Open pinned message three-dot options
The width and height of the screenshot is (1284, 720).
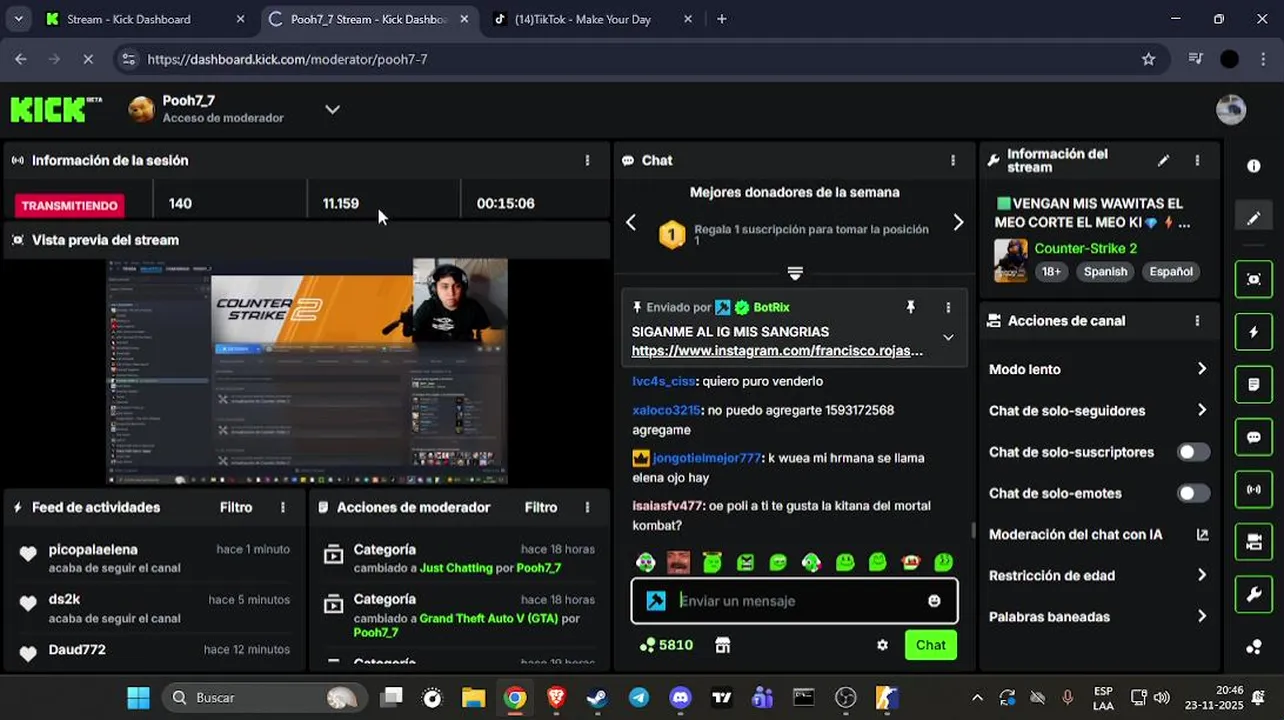[948, 307]
